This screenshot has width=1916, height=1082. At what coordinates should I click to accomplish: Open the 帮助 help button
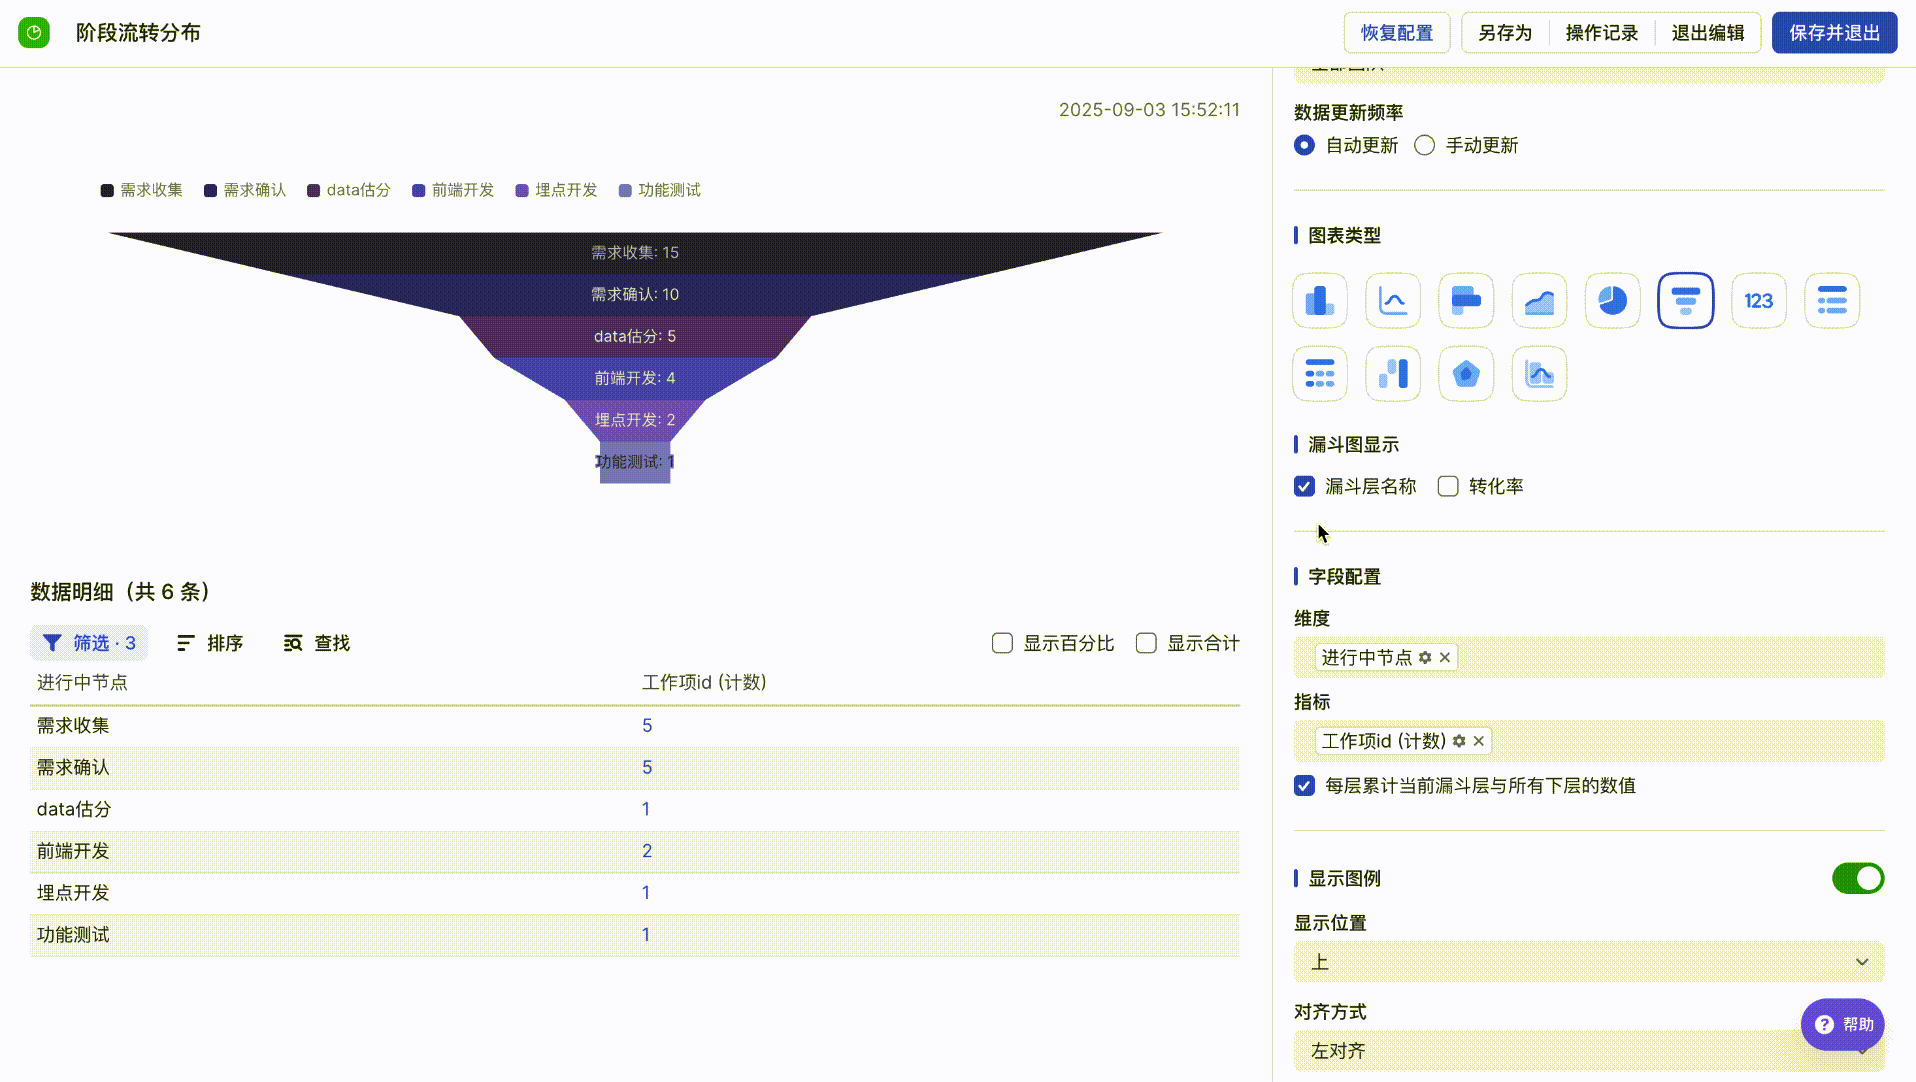pos(1843,1024)
